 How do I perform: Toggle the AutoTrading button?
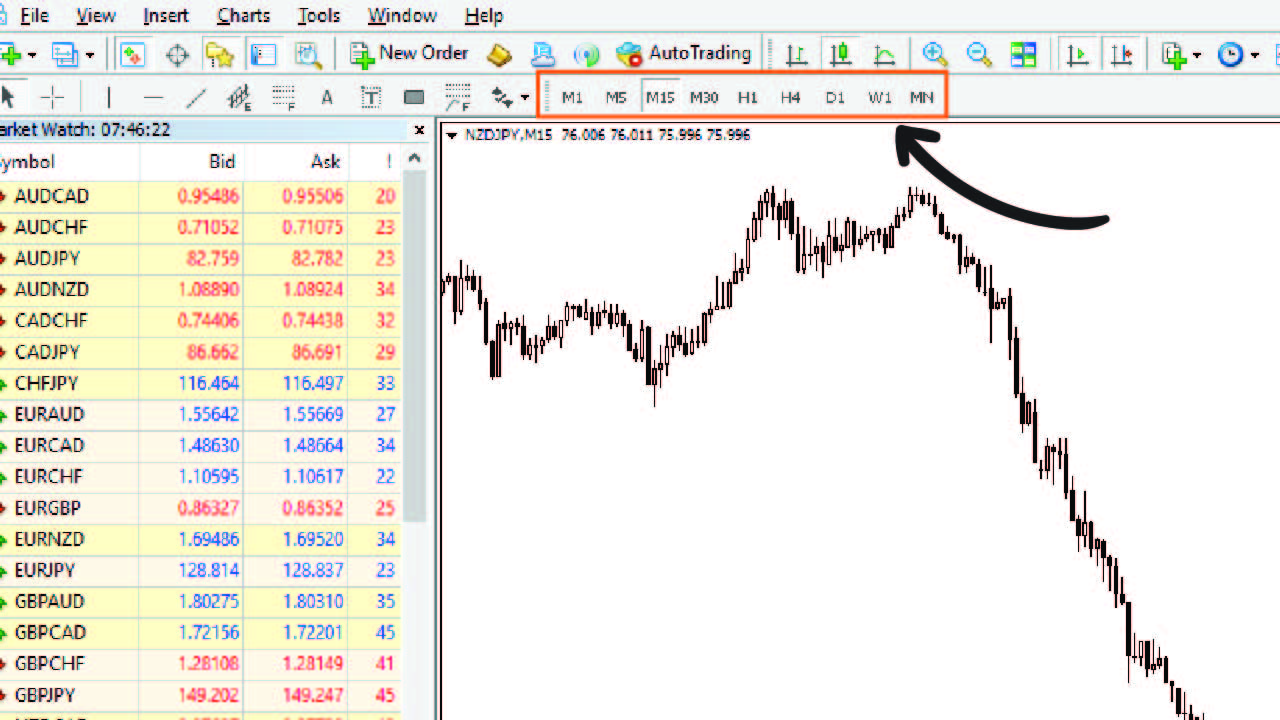pyautogui.click(x=684, y=54)
